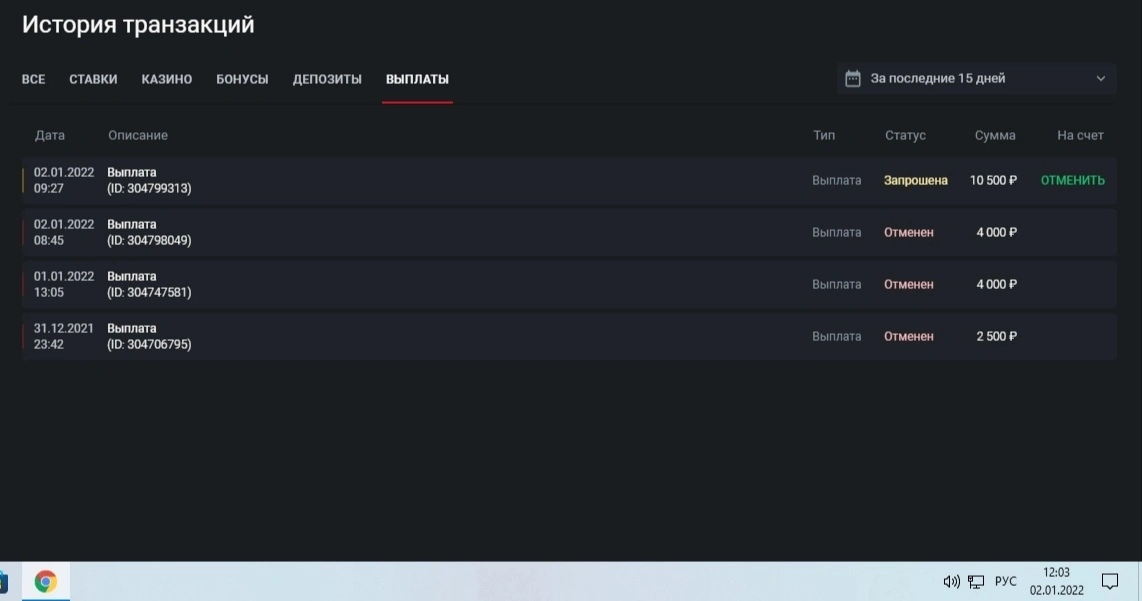Open Google Chrome from the taskbar
The image size is (1142, 601).
[x=45, y=581]
